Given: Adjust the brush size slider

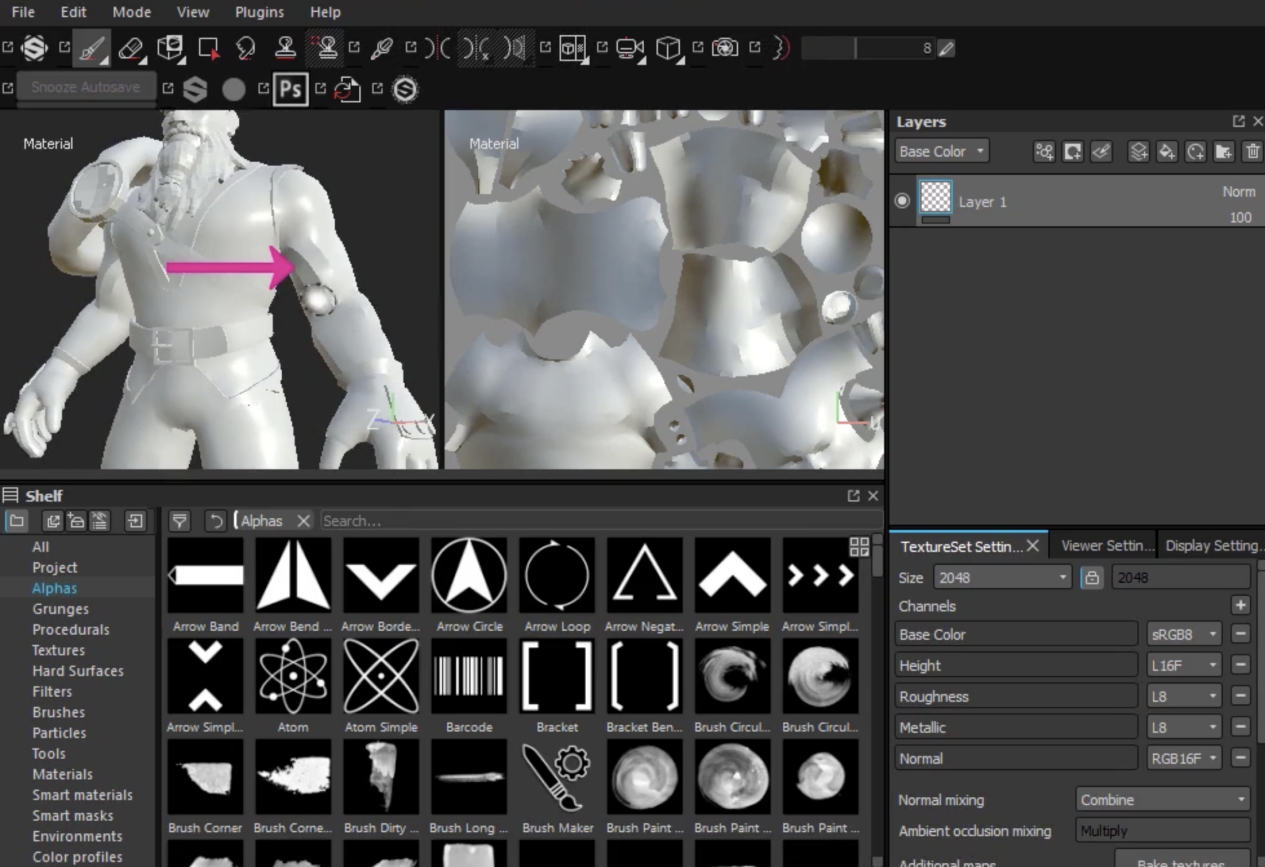Looking at the screenshot, I should pos(868,47).
